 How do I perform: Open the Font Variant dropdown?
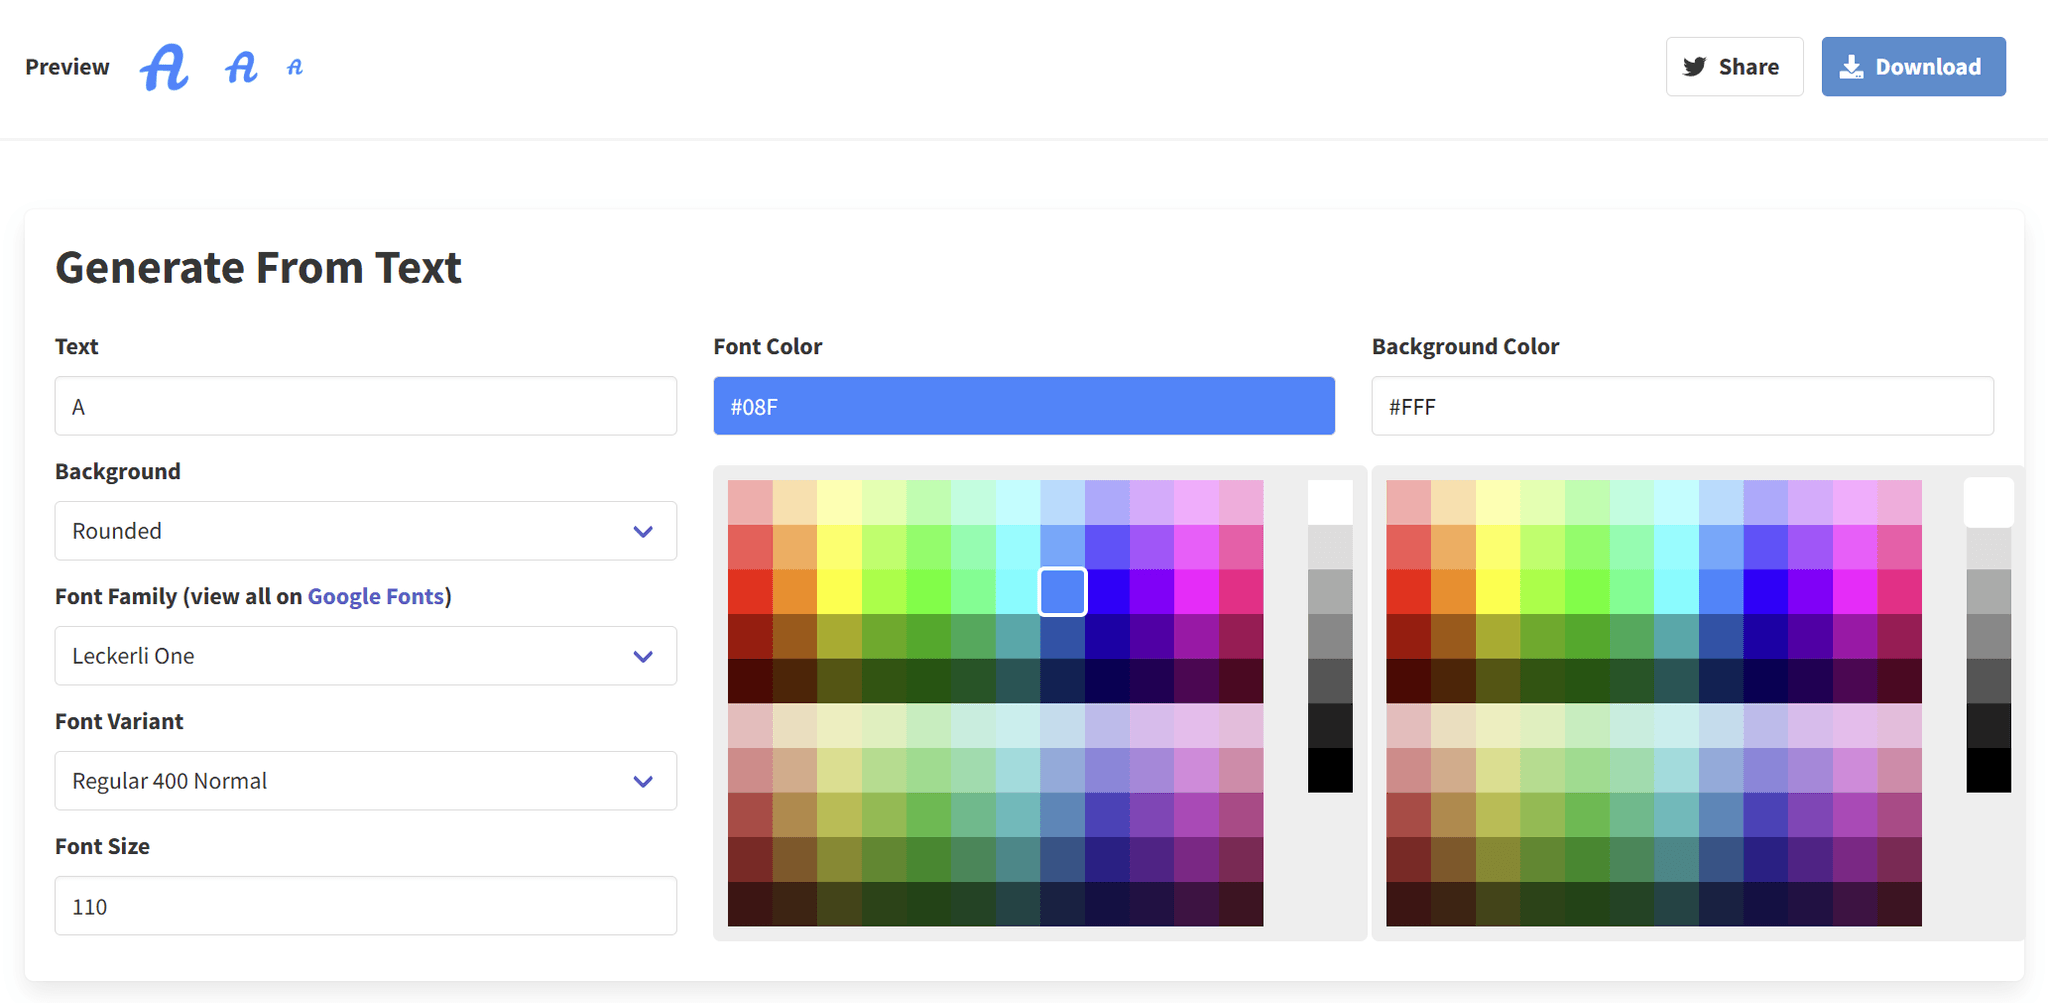[365, 781]
